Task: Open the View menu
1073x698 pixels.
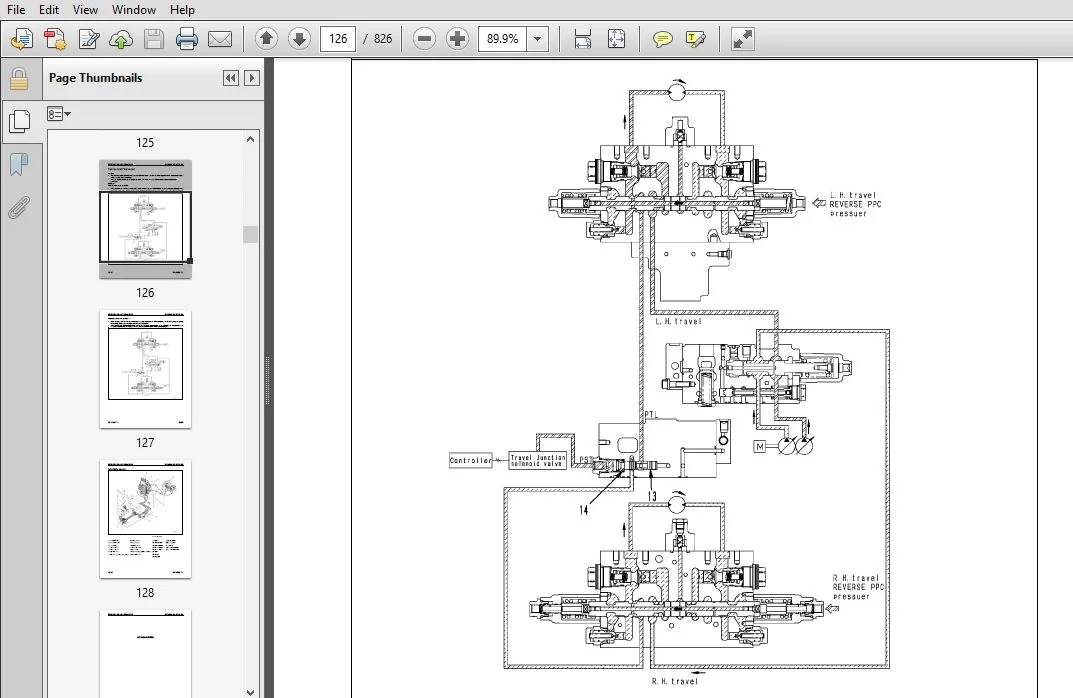Action: 85,10
